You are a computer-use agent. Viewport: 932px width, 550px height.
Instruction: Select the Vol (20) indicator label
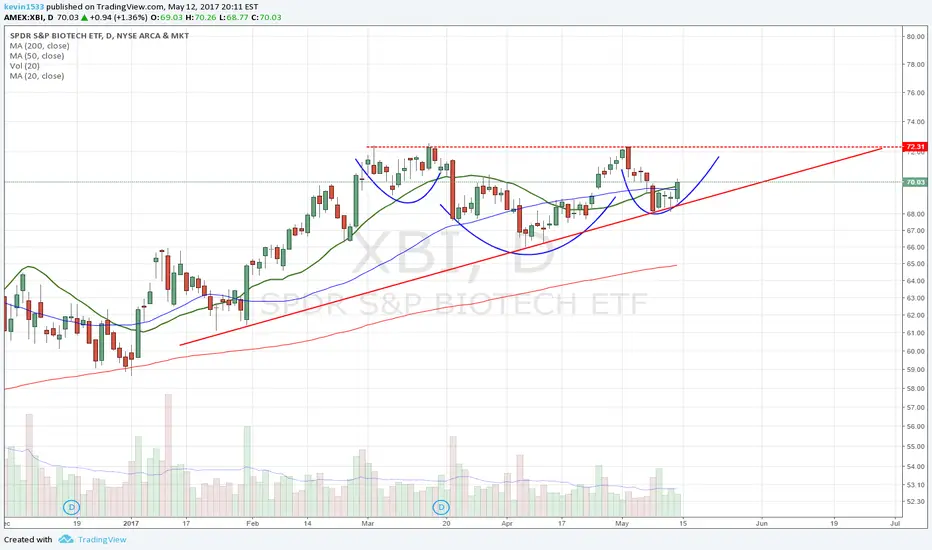tap(25, 66)
